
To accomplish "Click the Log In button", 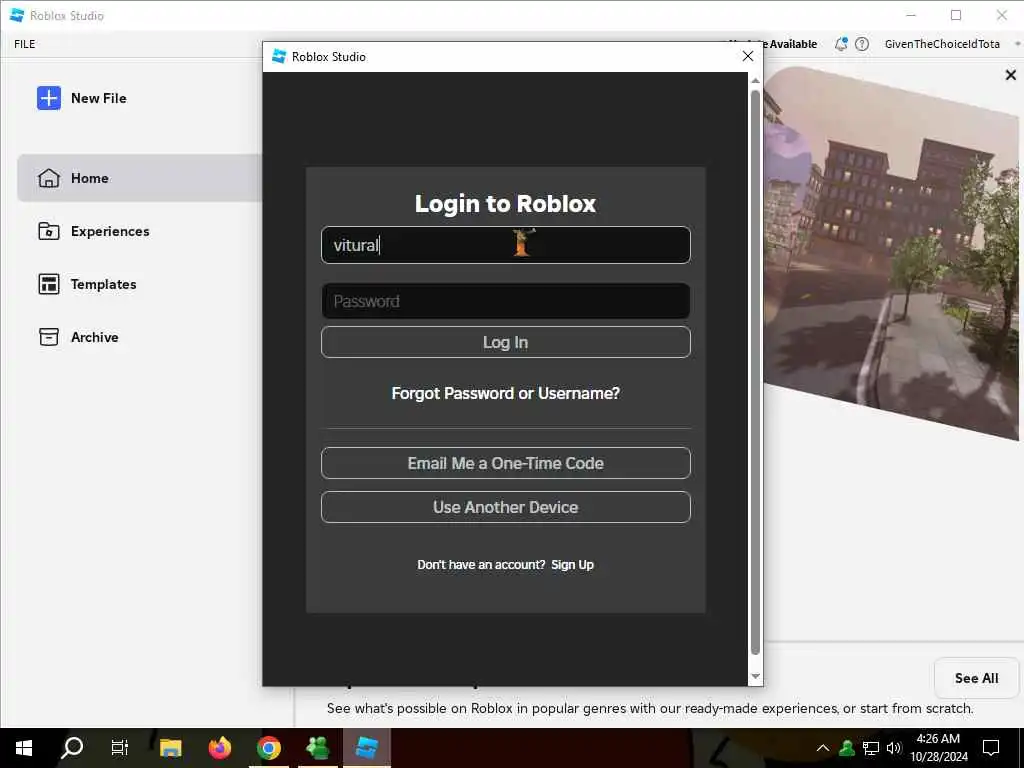I will tap(505, 342).
